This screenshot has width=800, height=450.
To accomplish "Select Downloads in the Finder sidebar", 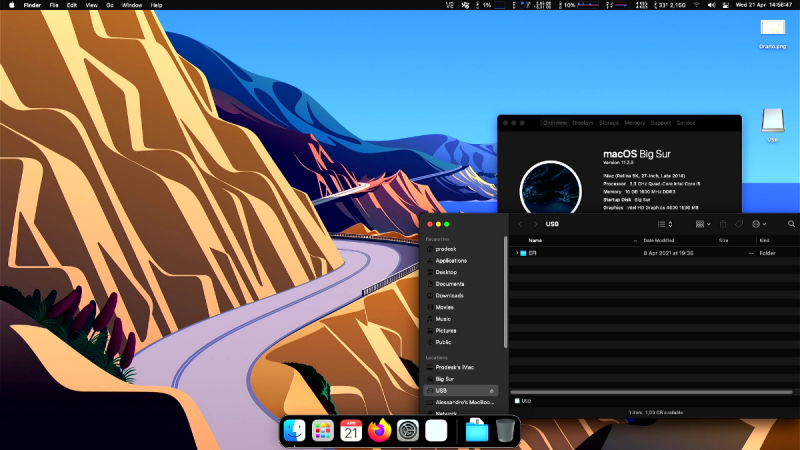I will tap(449, 295).
